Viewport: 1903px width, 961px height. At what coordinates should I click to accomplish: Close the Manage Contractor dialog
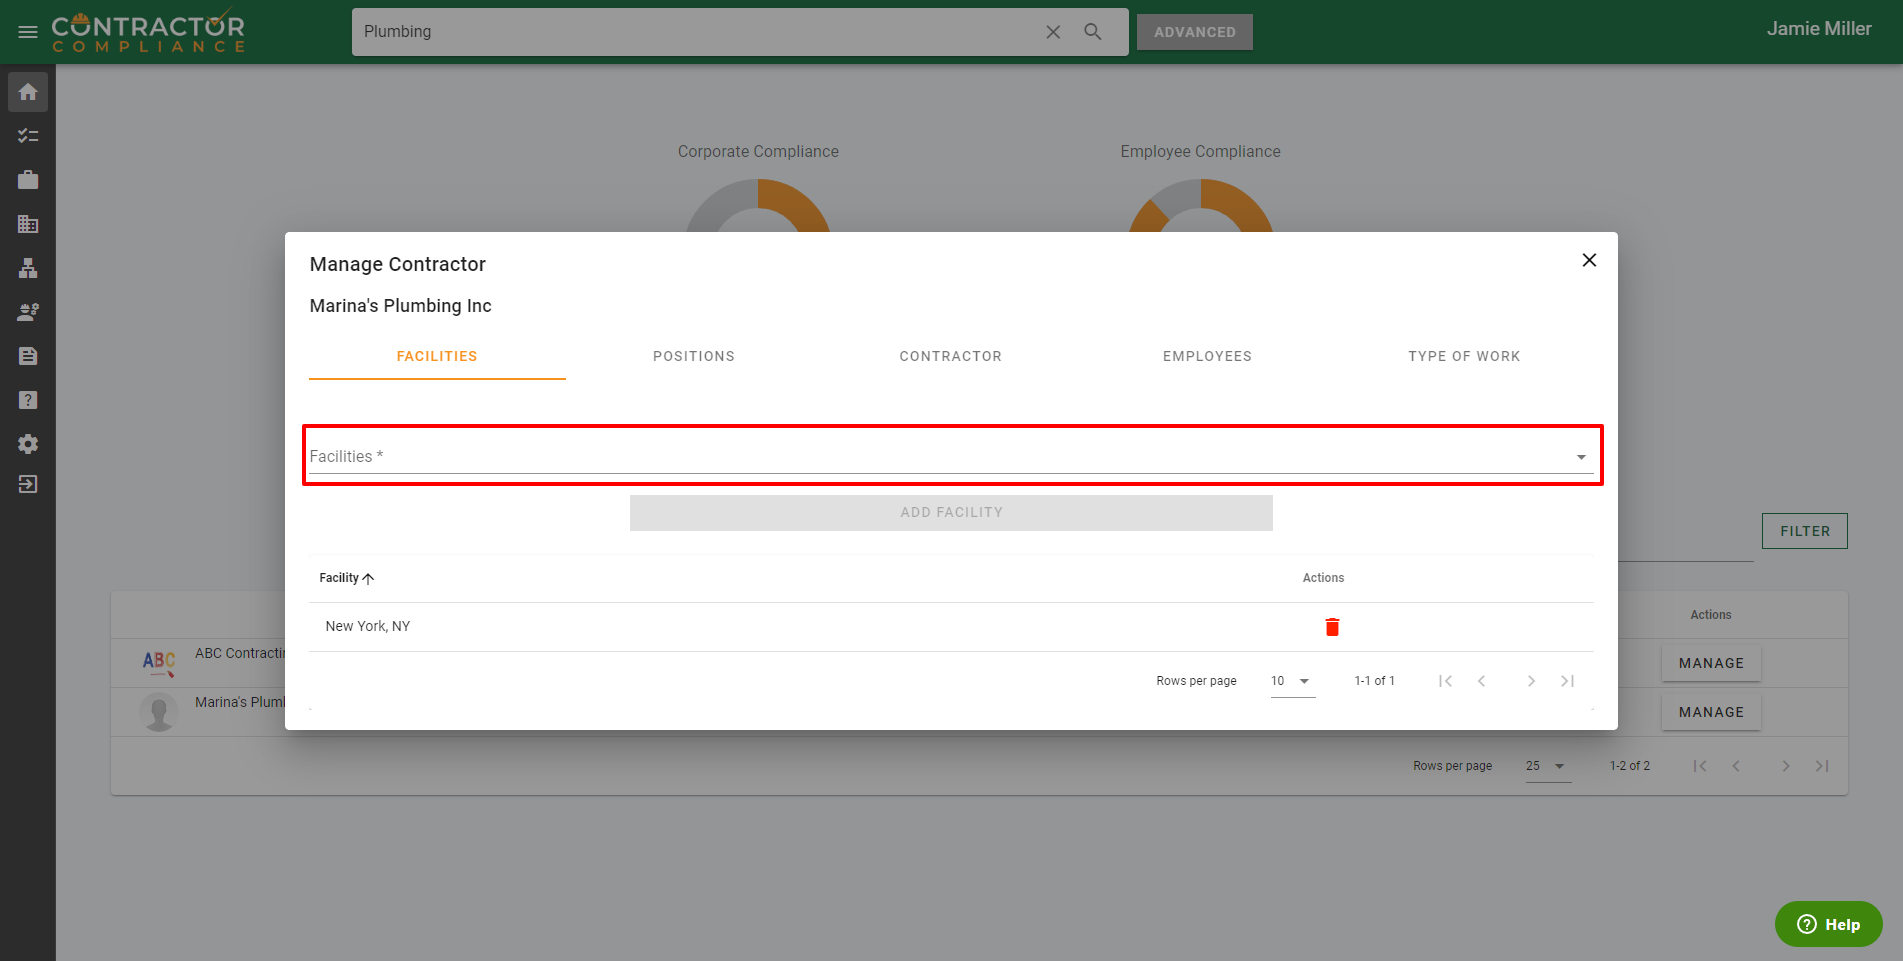(1589, 260)
